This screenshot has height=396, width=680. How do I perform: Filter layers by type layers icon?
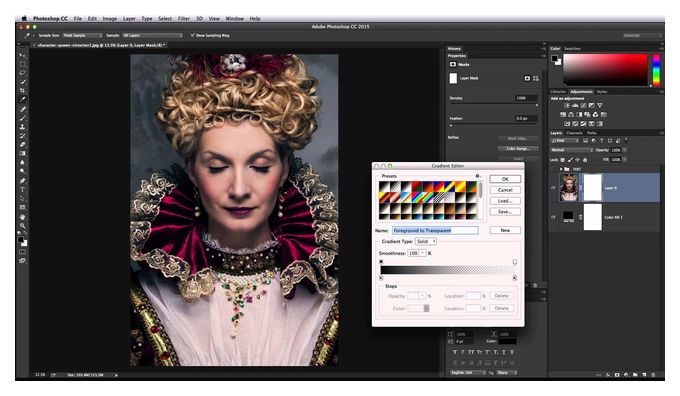[x=602, y=141]
